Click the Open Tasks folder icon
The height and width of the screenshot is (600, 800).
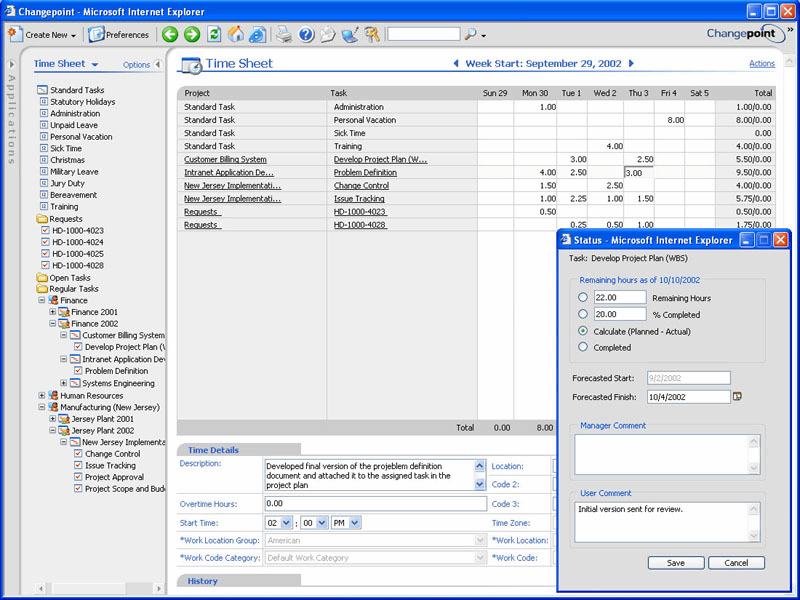click(42, 278)
